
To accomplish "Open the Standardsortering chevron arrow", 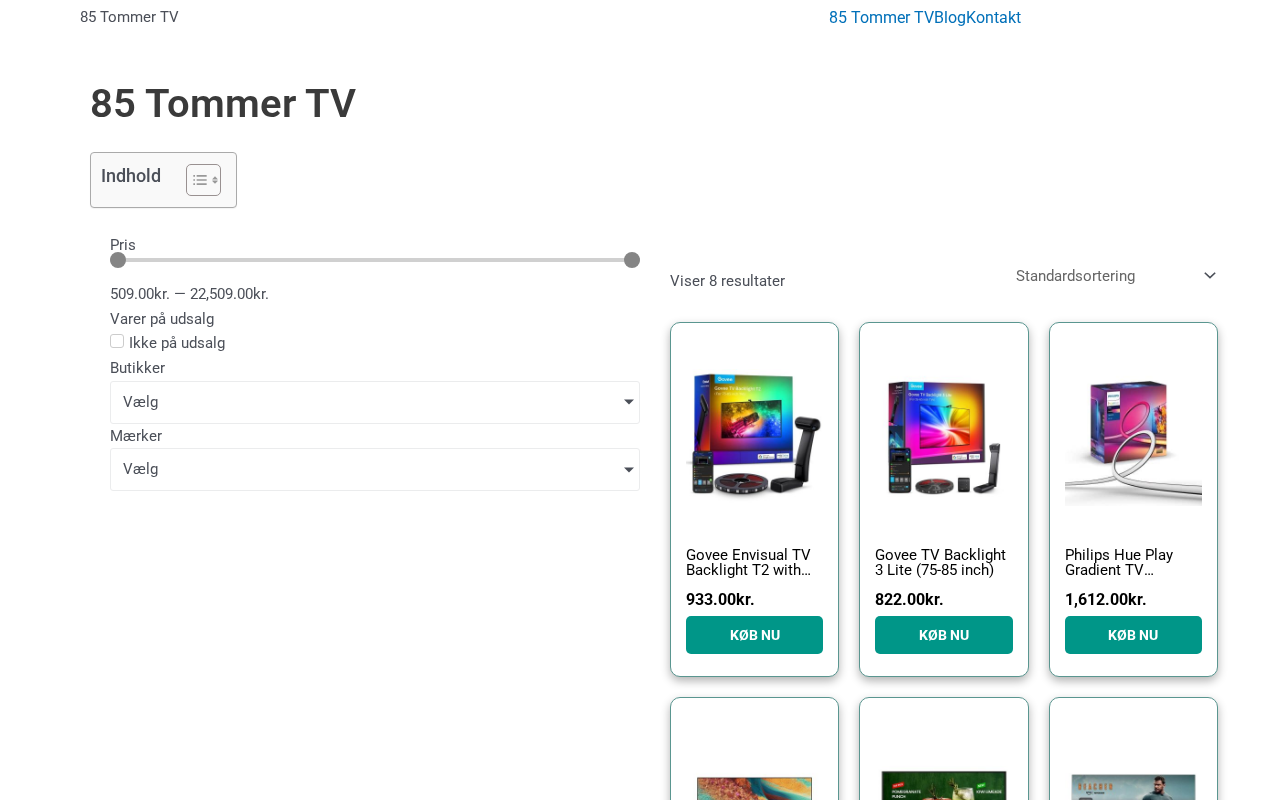I will [x=1209, y=276].
